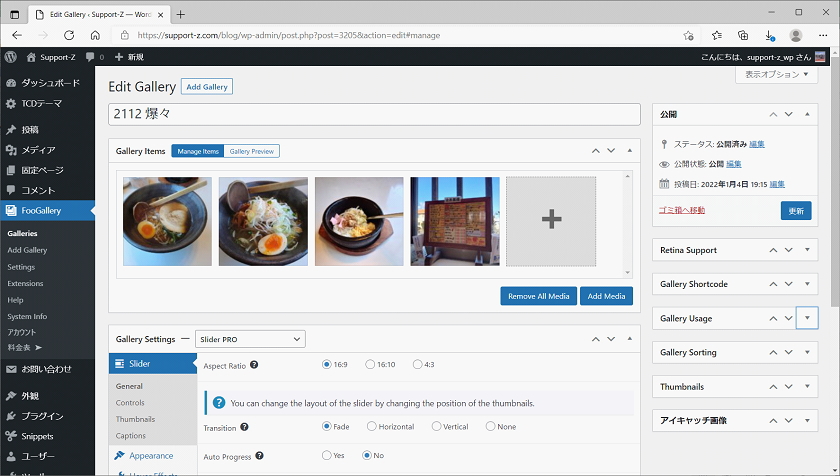Open the Slider PRO template dropdown
840x476 pixels.
click(x=250, y=339)
